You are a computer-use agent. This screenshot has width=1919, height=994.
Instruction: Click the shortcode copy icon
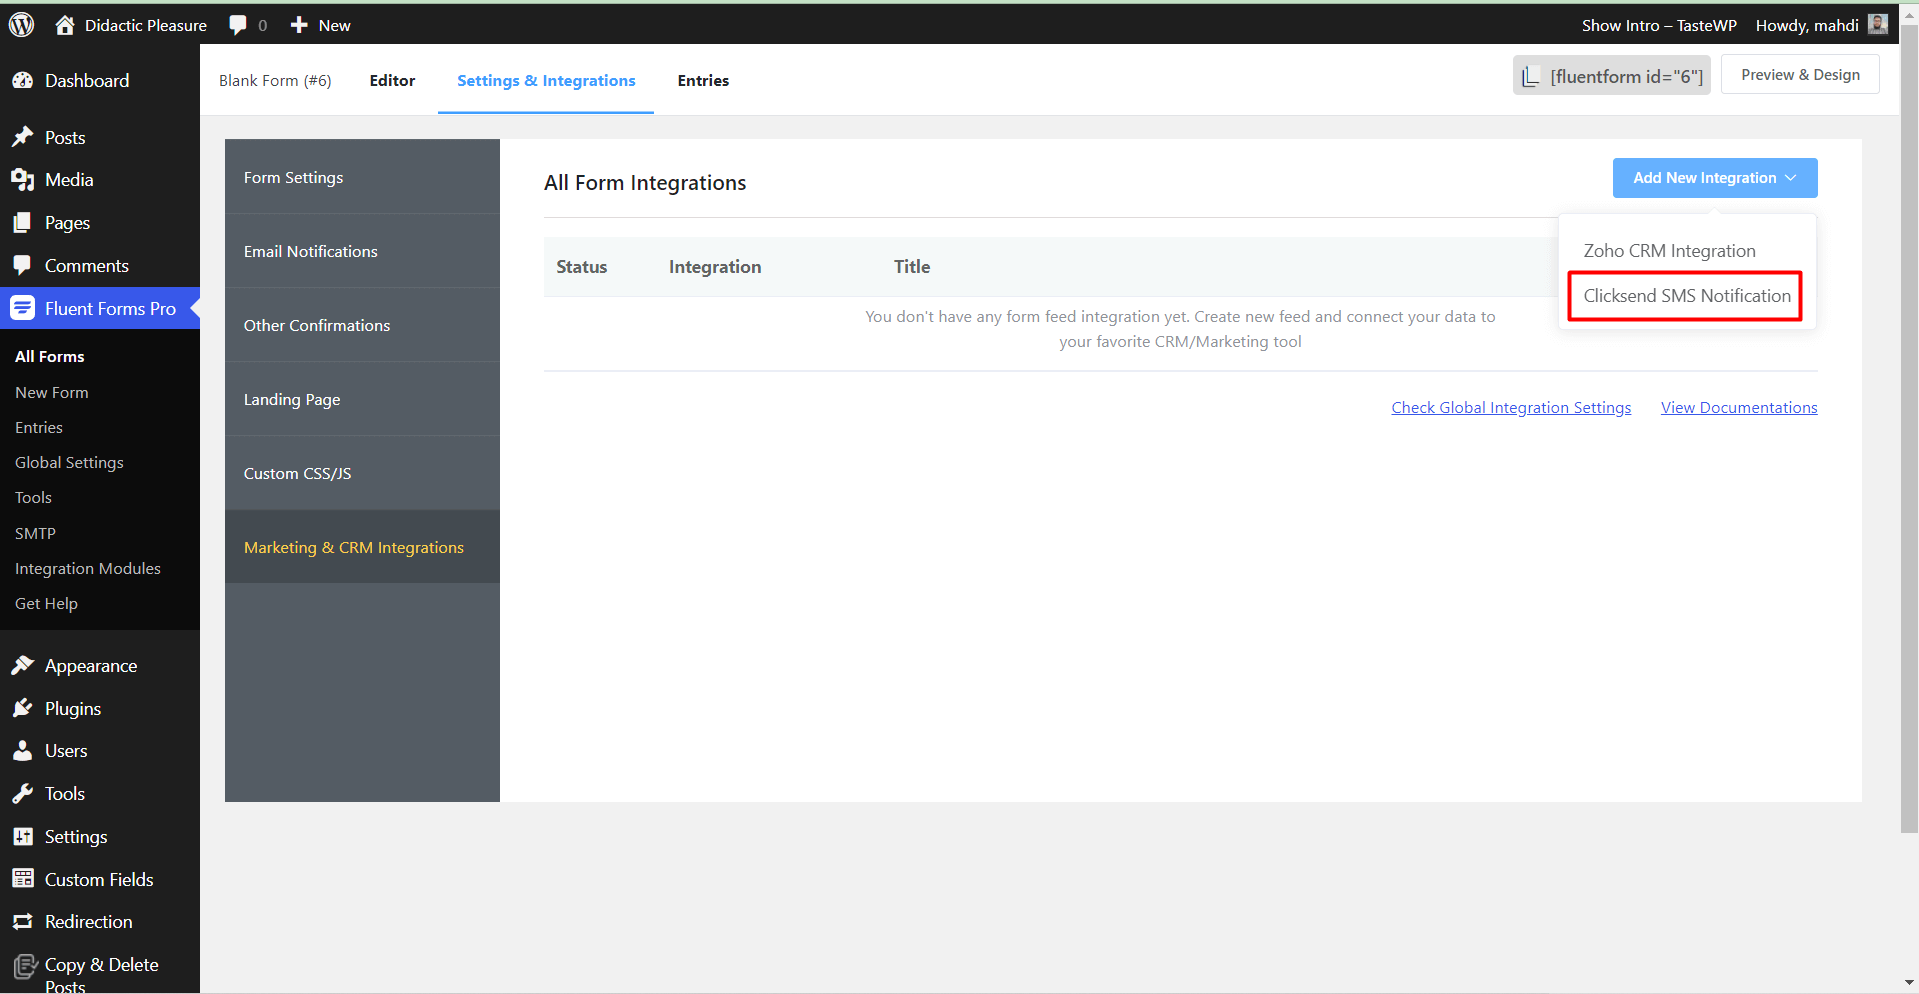point(1531,76)
